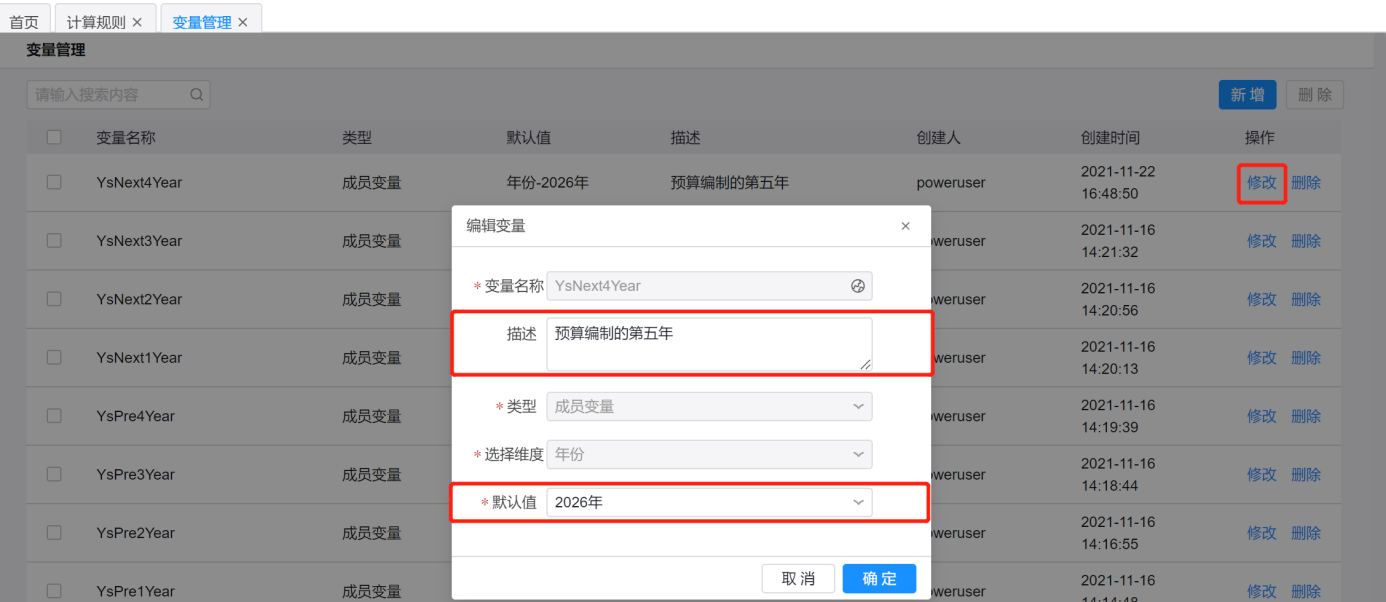The image size is (1386, 602).
Task: Toggle the select-all header checkbox
Action: [54, 138]
